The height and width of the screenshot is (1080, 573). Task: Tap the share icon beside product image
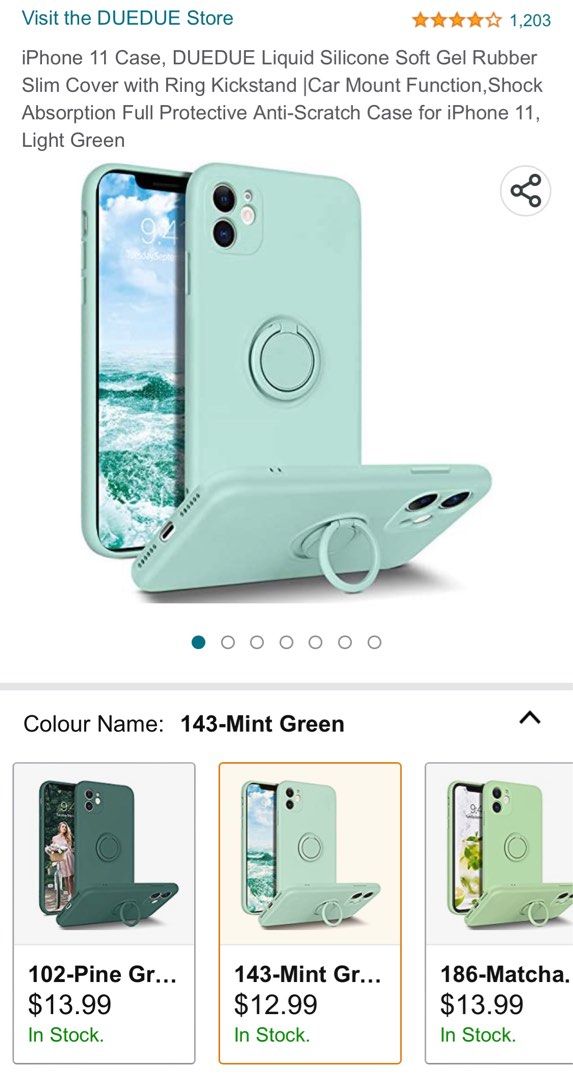[x=525, y=191]
